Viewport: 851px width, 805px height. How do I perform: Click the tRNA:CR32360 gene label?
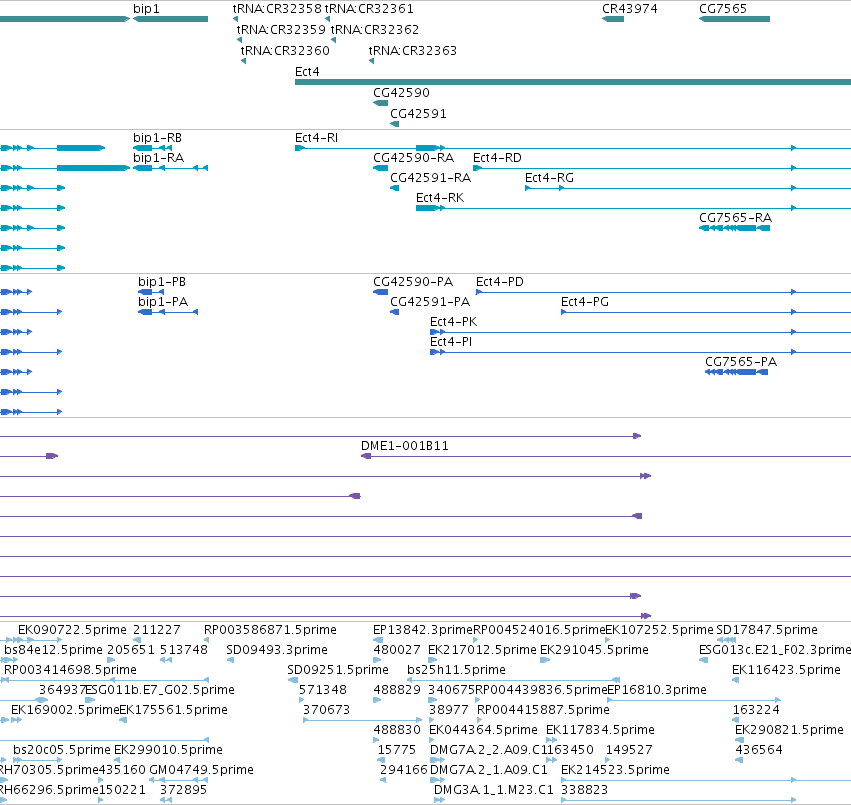pos(285,50)
